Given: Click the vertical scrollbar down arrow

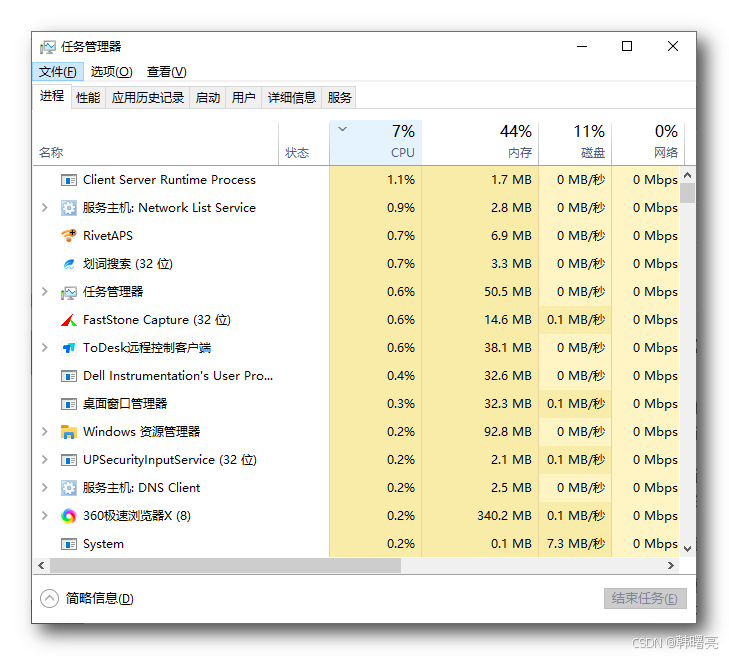Looking at the screenshot, I should coord(688,549).
